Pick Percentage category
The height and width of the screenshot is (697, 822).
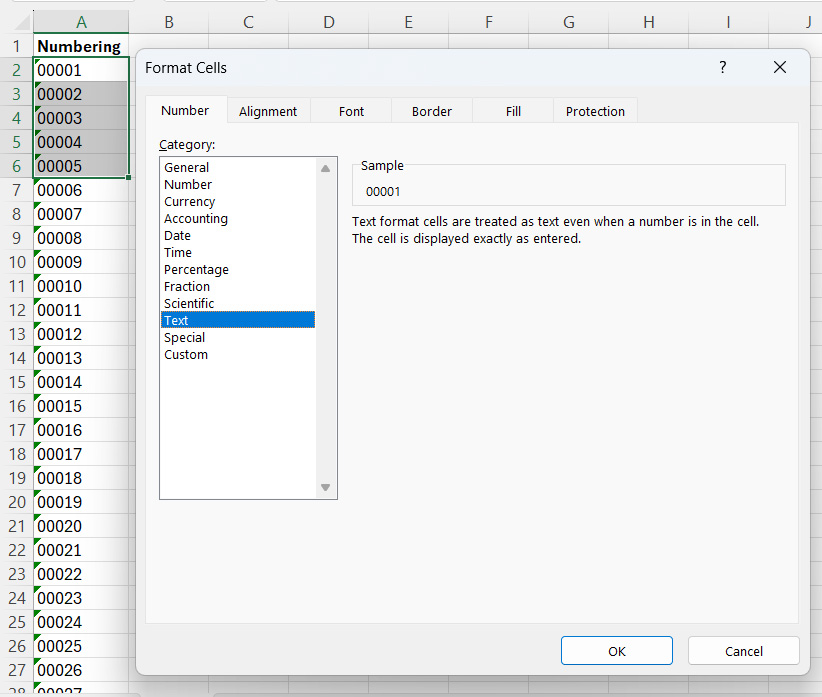238,269
